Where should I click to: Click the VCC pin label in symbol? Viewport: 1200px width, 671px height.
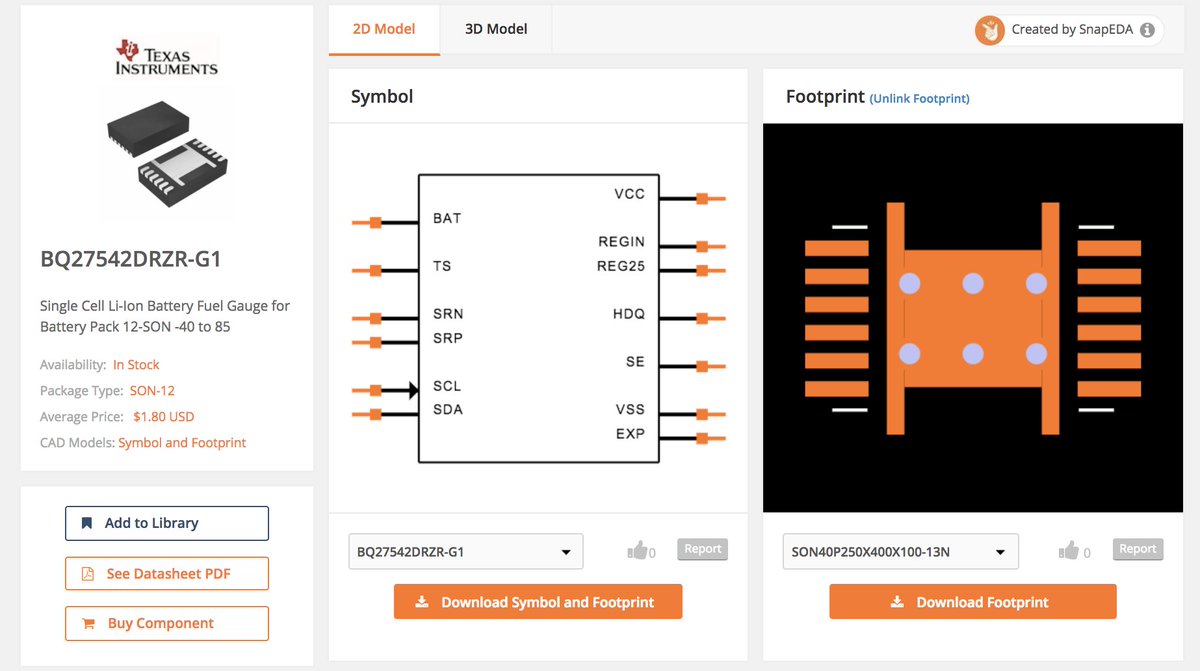(629, 194)
